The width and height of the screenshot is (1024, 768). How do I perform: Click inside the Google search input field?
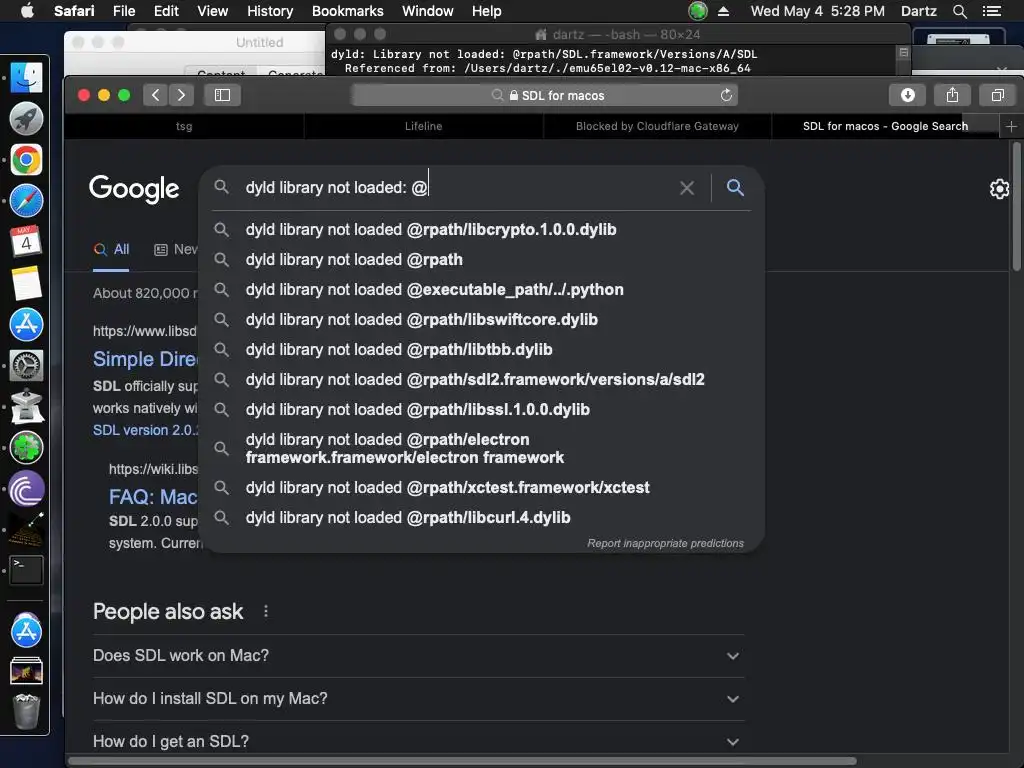coord(457,188)
